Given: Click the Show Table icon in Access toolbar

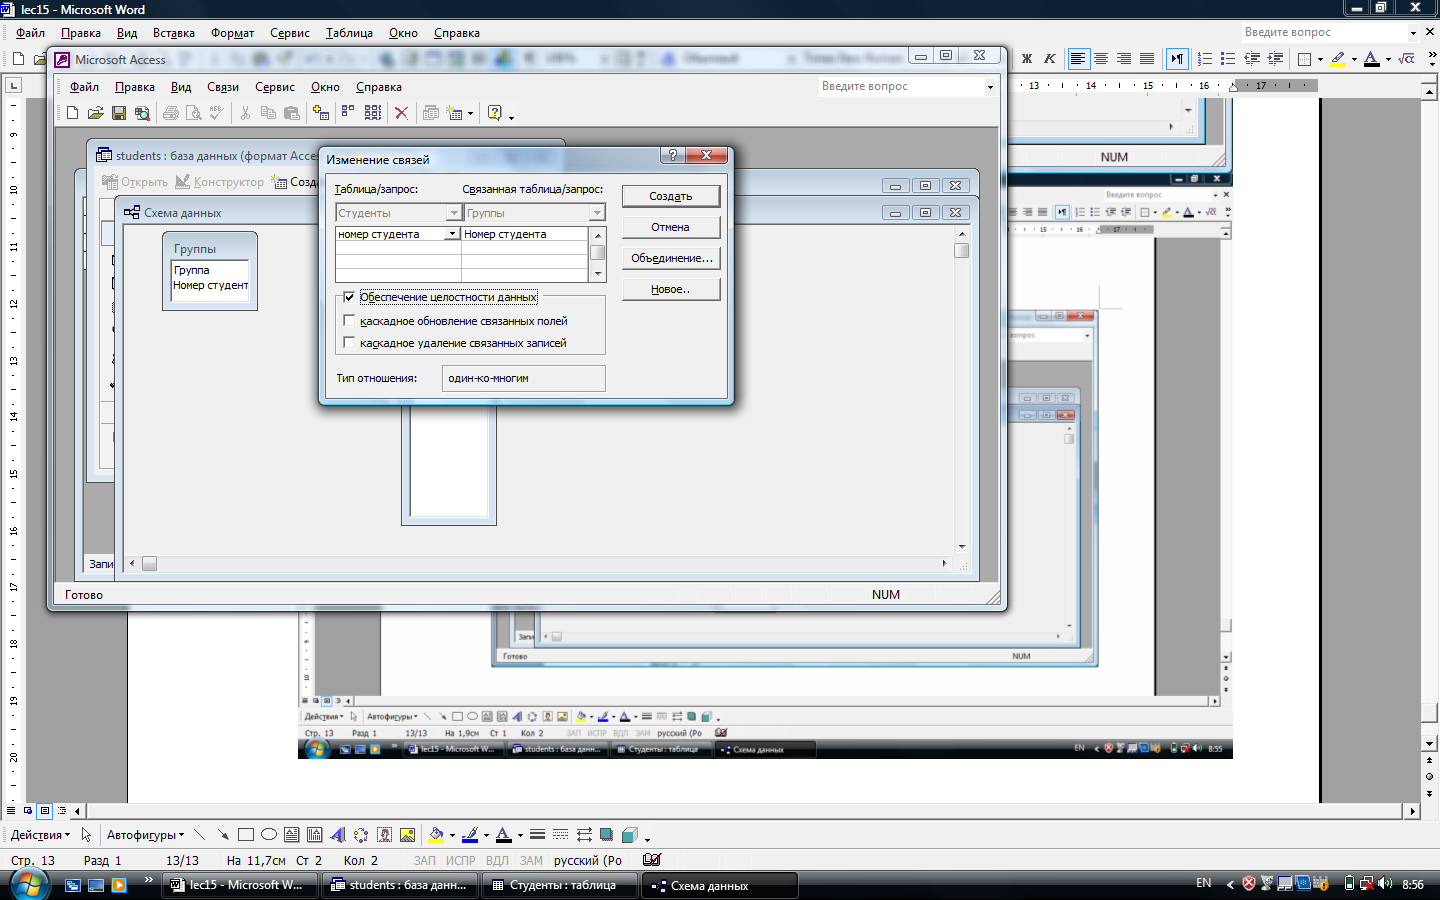Looking at the screenshot, I should [321, 113].
